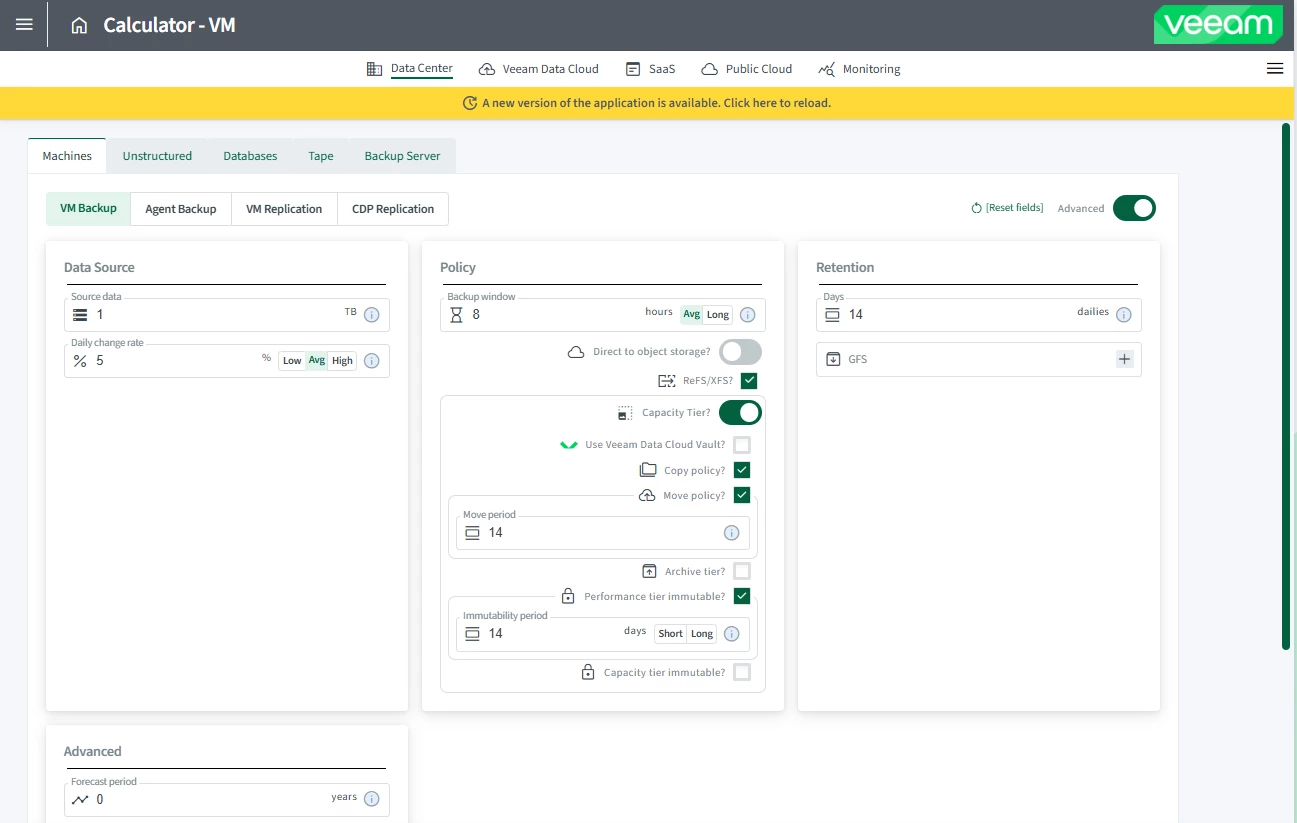
Task: Uncheck the ReFS/XFS checkbox
Action: pos(749,381)
